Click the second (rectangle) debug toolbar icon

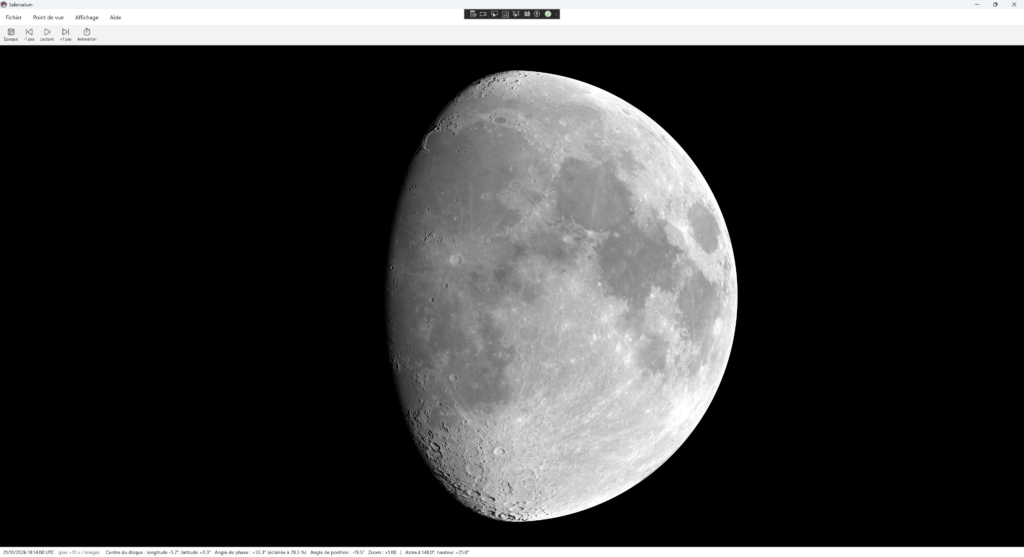(x=483, y=14)
